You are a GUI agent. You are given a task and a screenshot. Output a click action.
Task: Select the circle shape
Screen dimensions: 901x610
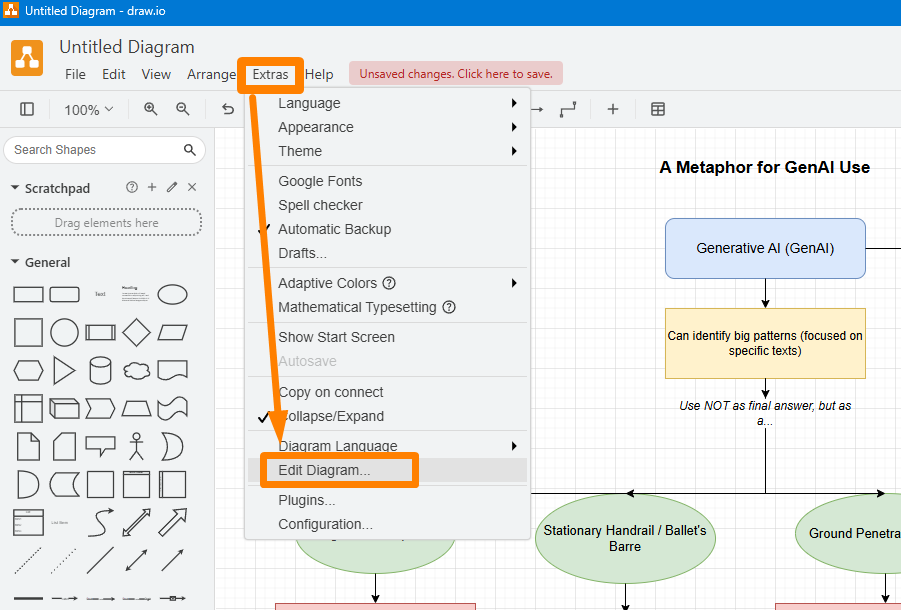(x=64, y=333)
